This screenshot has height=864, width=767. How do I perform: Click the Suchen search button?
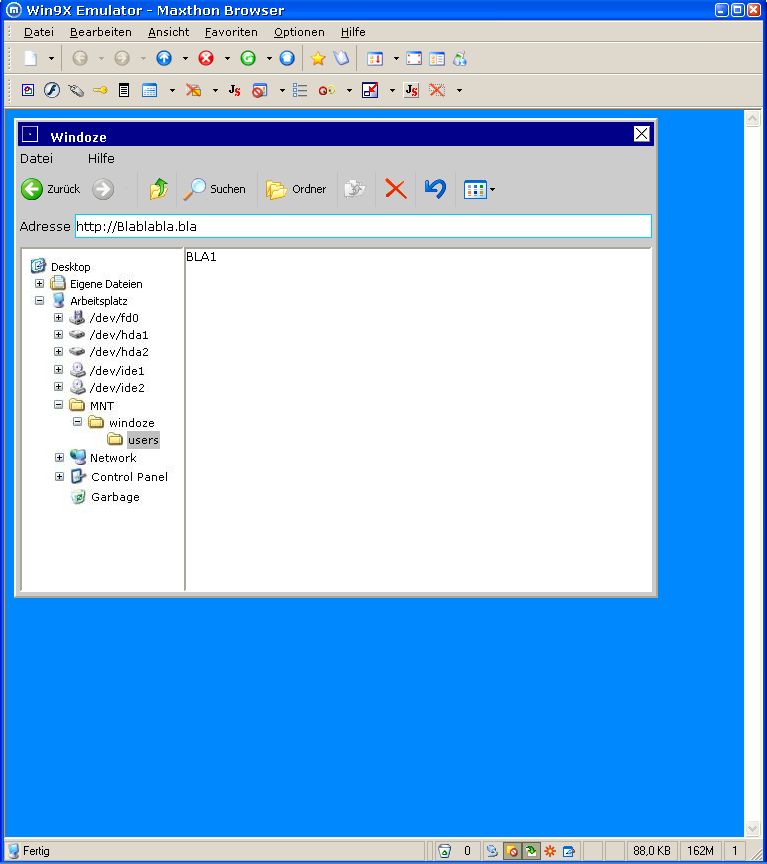coord(215,189)
